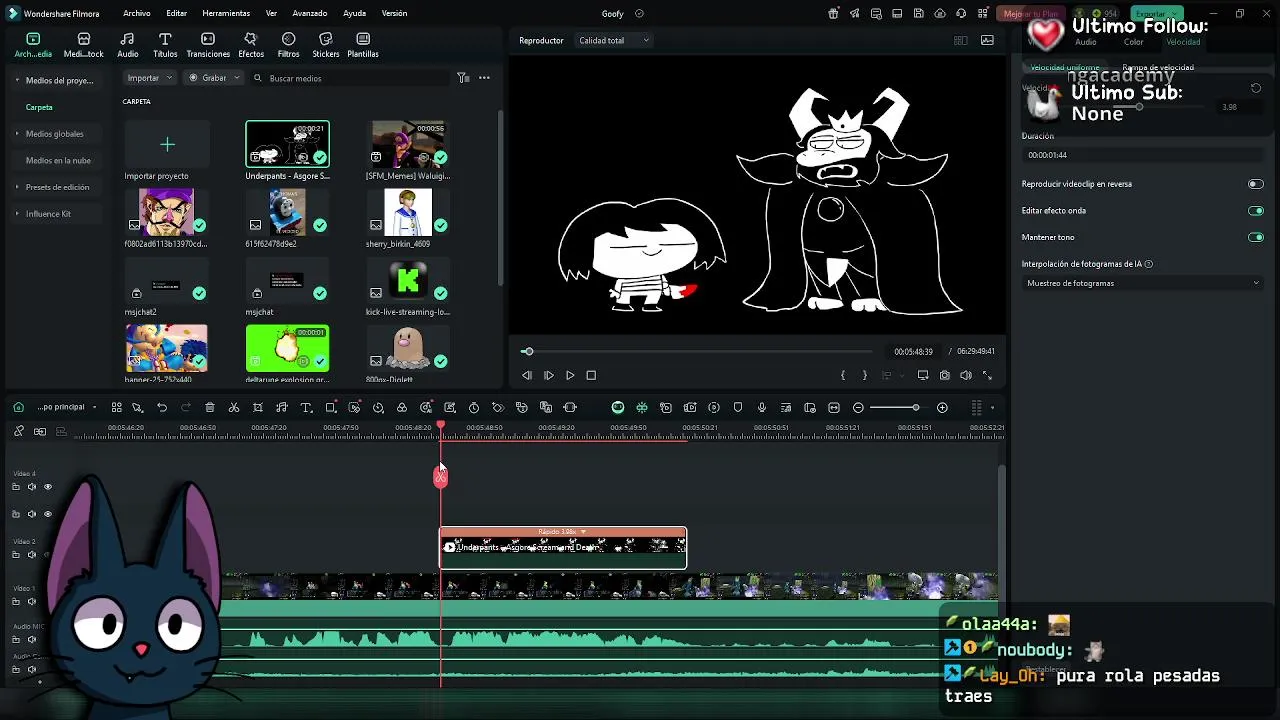Viewport: 1280px width, 720px height.
Task: Click the redo arrow icon
Action: [186, 408]
